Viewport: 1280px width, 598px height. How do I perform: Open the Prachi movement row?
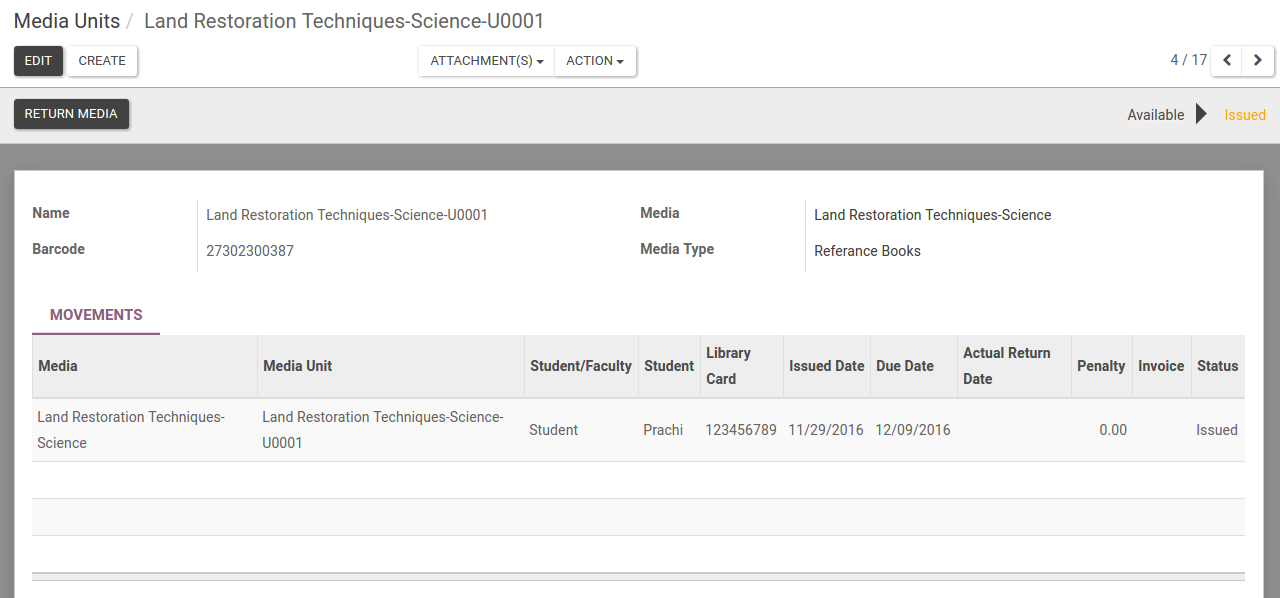point(663,430)
